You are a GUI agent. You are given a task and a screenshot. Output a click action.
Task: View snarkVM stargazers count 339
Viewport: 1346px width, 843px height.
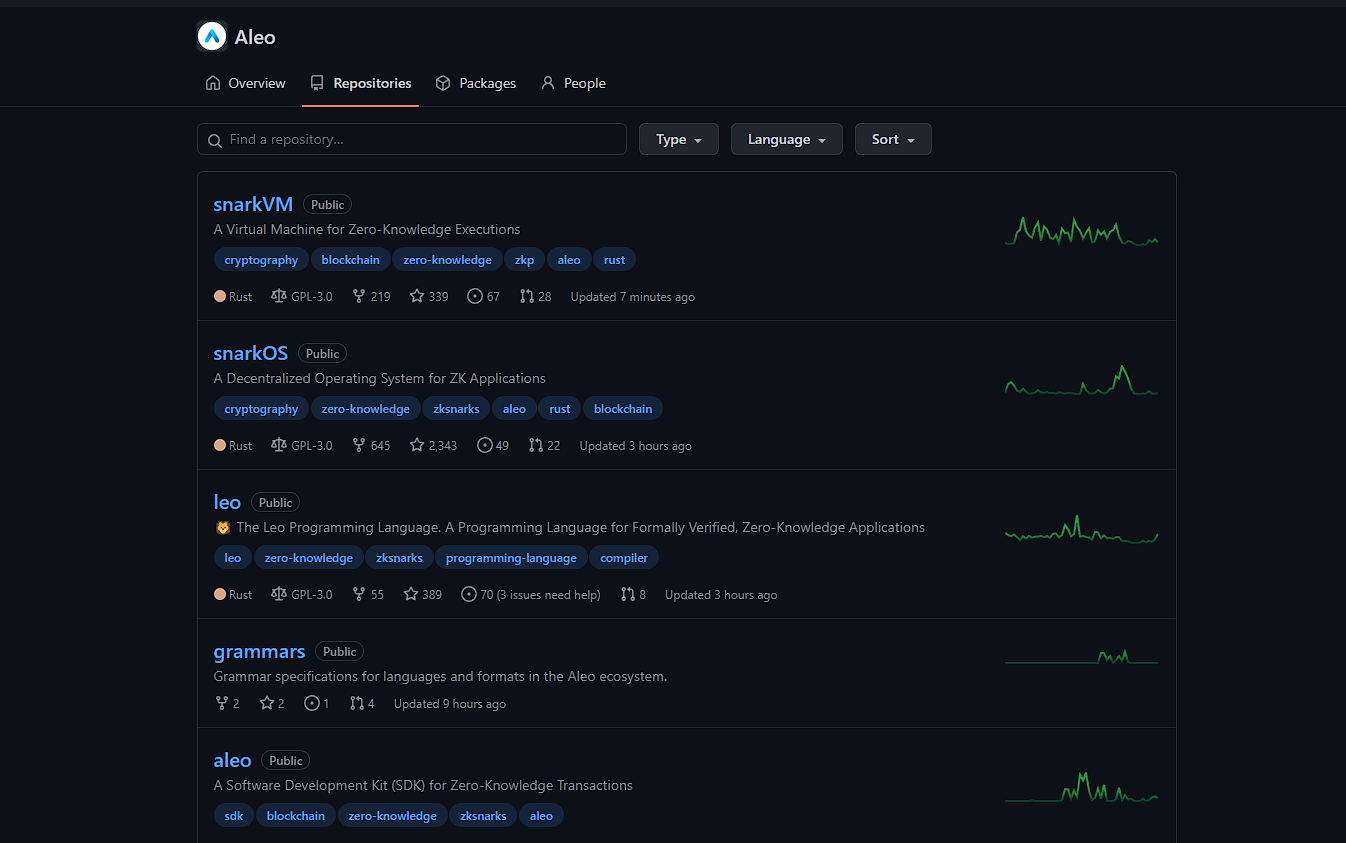coord(429,297)
